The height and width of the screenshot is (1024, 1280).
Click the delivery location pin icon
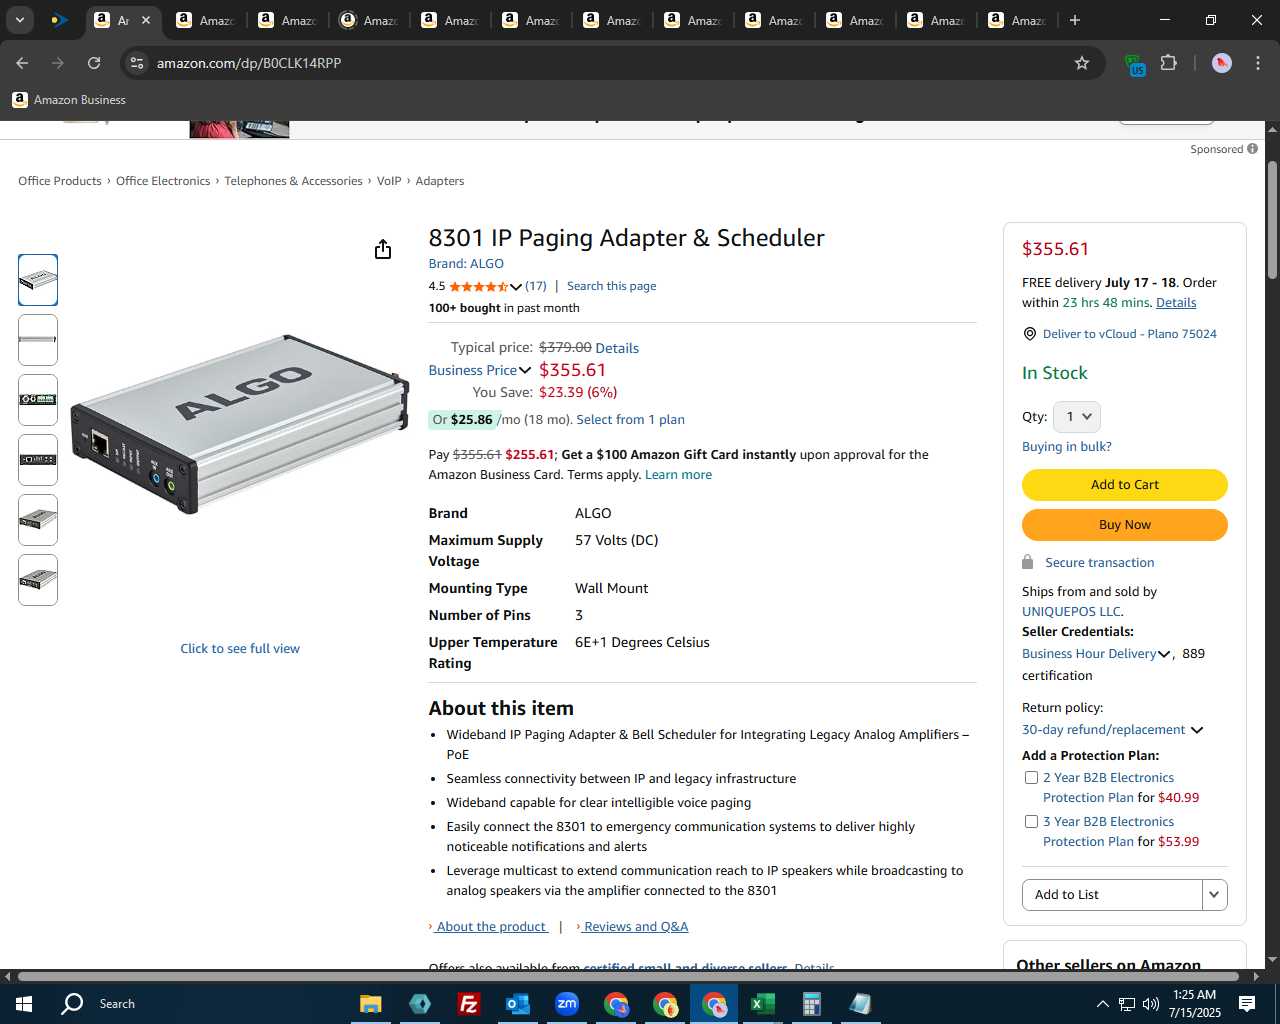coord(1029,334)
